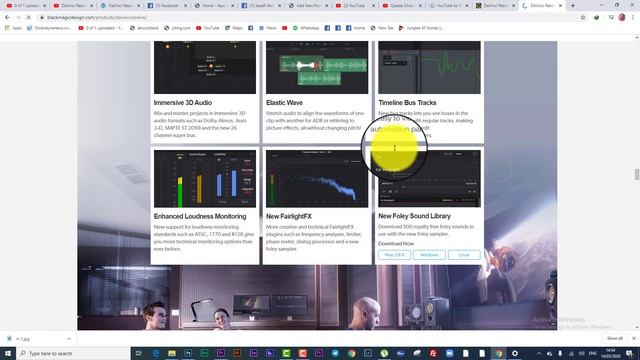Image resolution: width=640 pixels, height=360 pixels.
Task: Stop loading the page
Action: 29,18
